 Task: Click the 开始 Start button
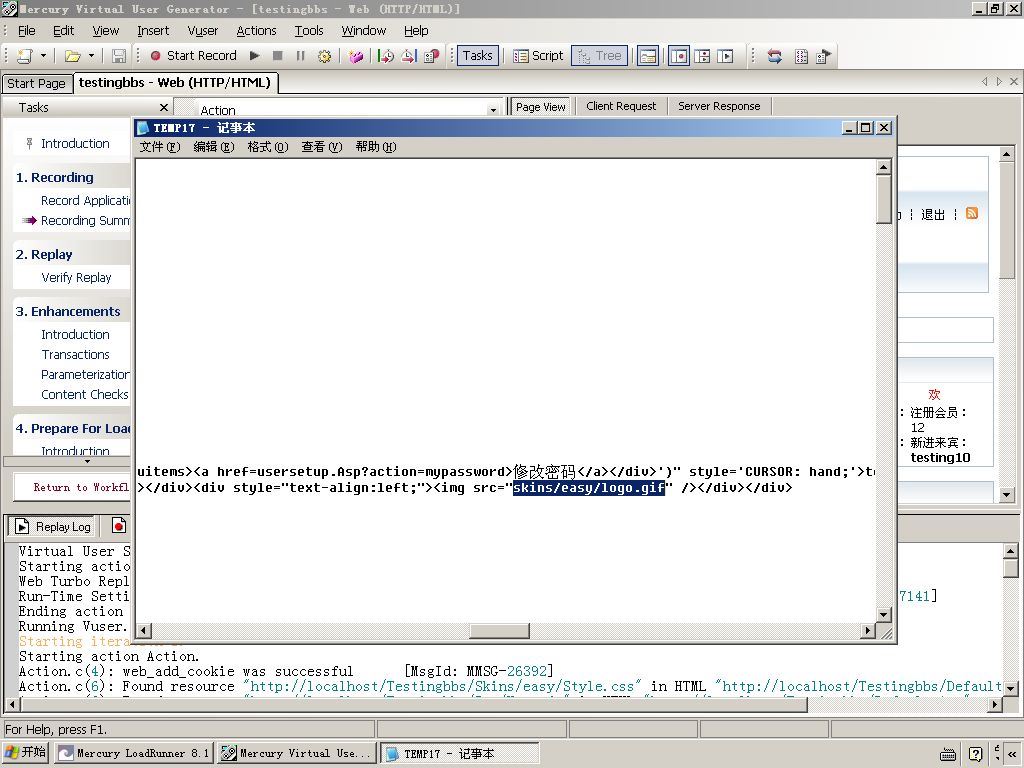click(x=25, y=752)
